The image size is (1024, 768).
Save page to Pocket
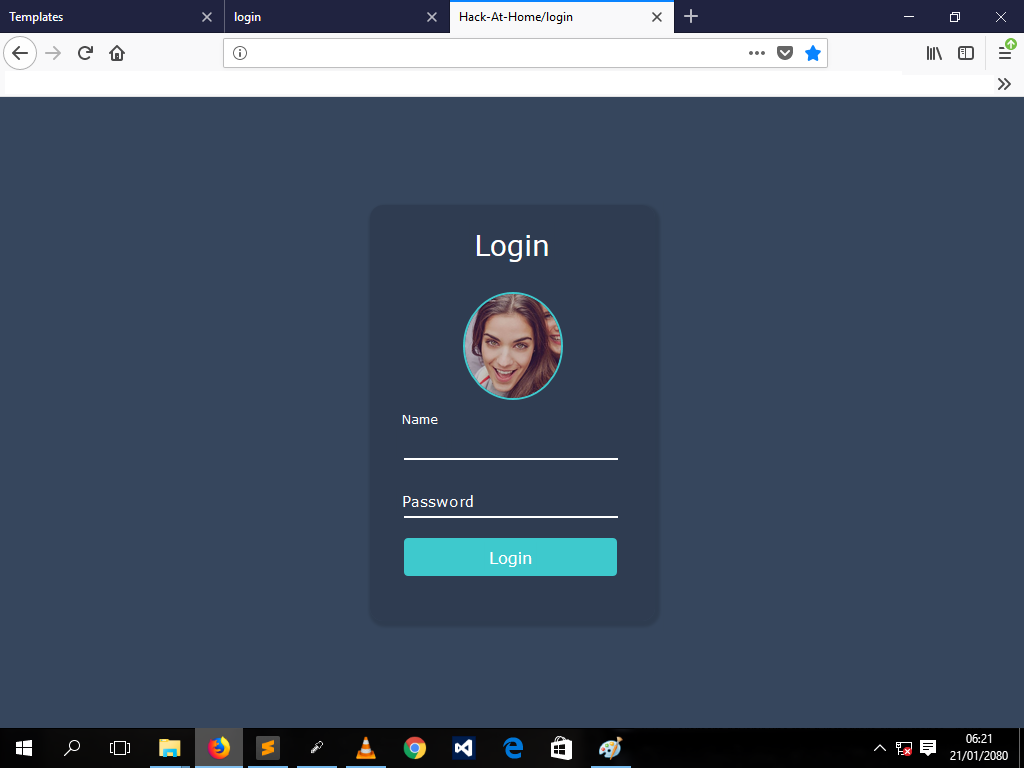coord(784,53)
